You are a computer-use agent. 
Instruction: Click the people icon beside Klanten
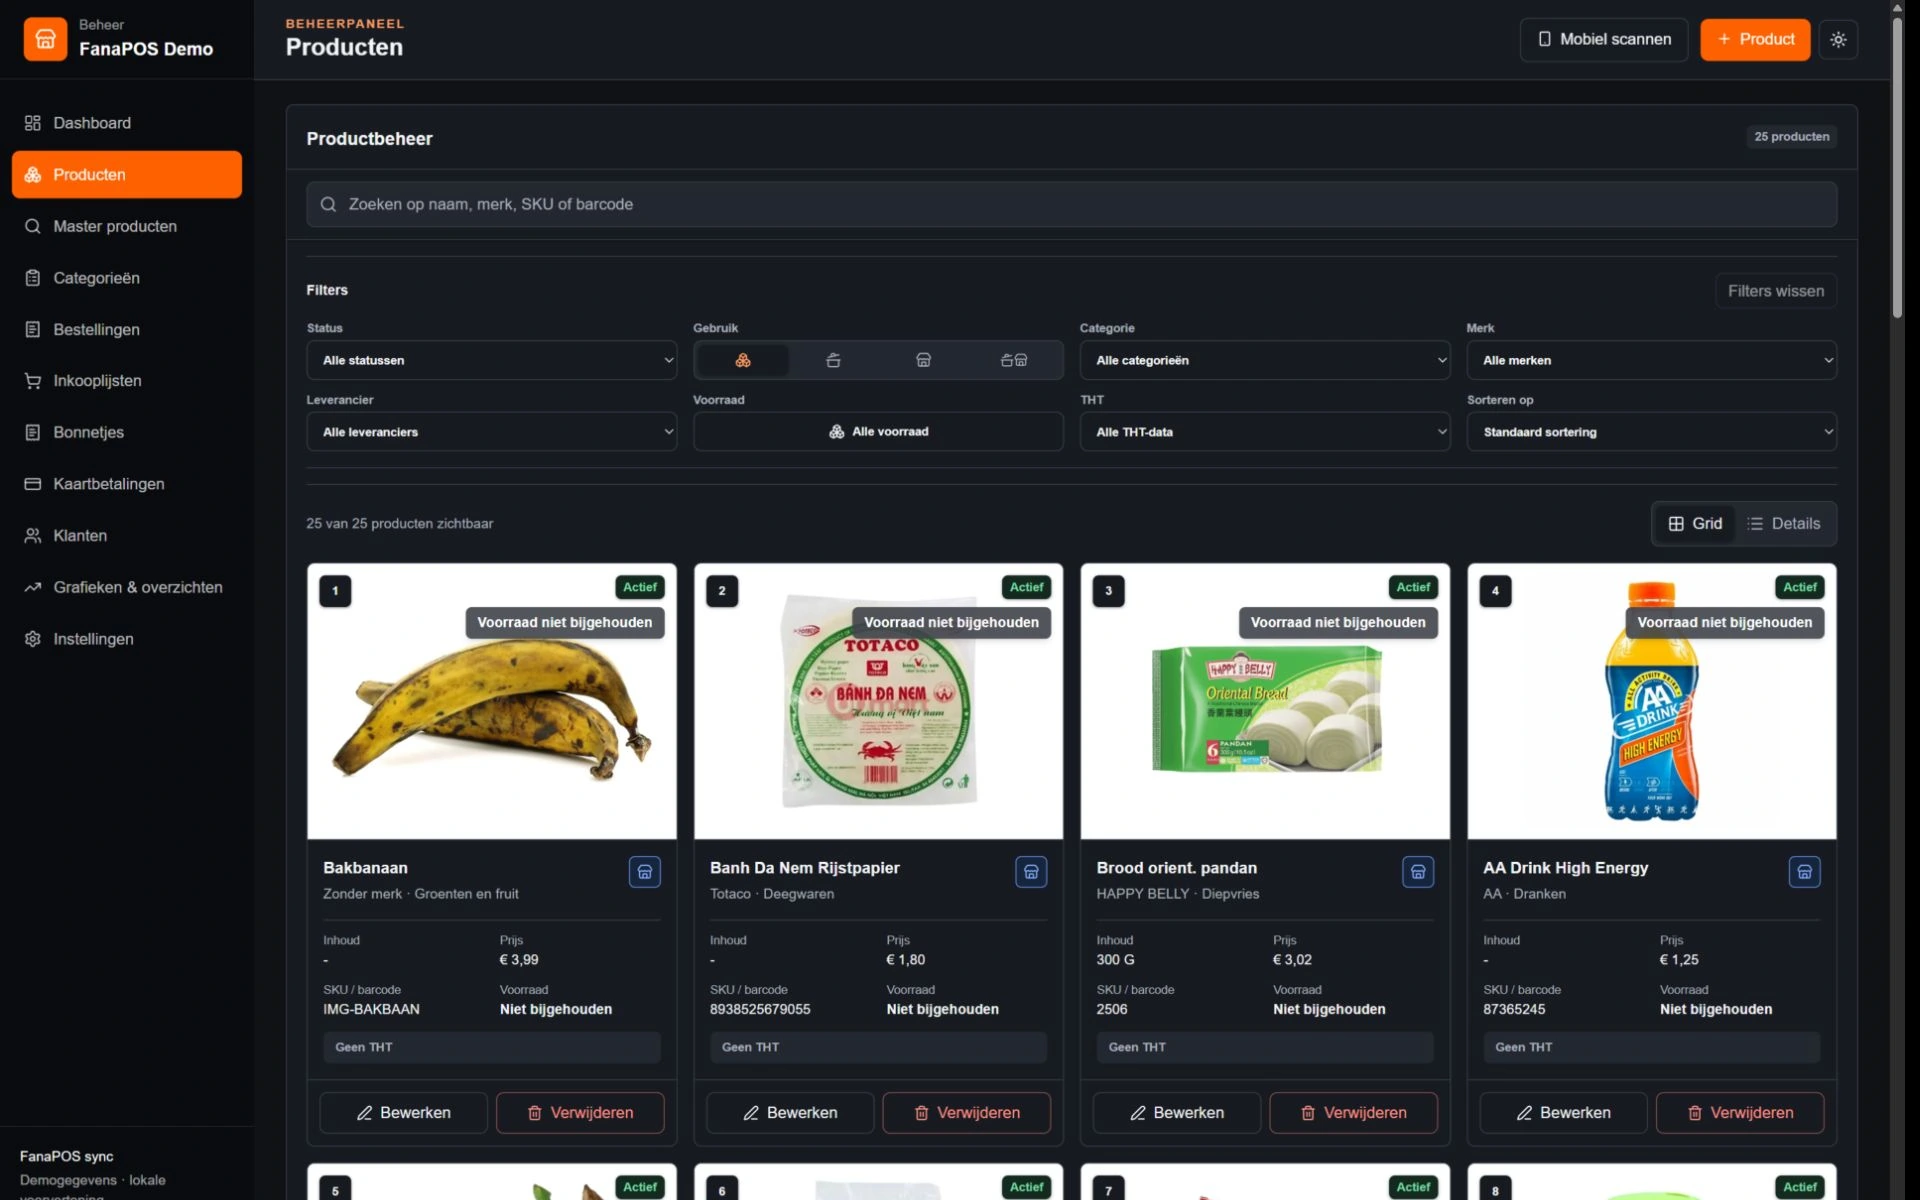33,536
